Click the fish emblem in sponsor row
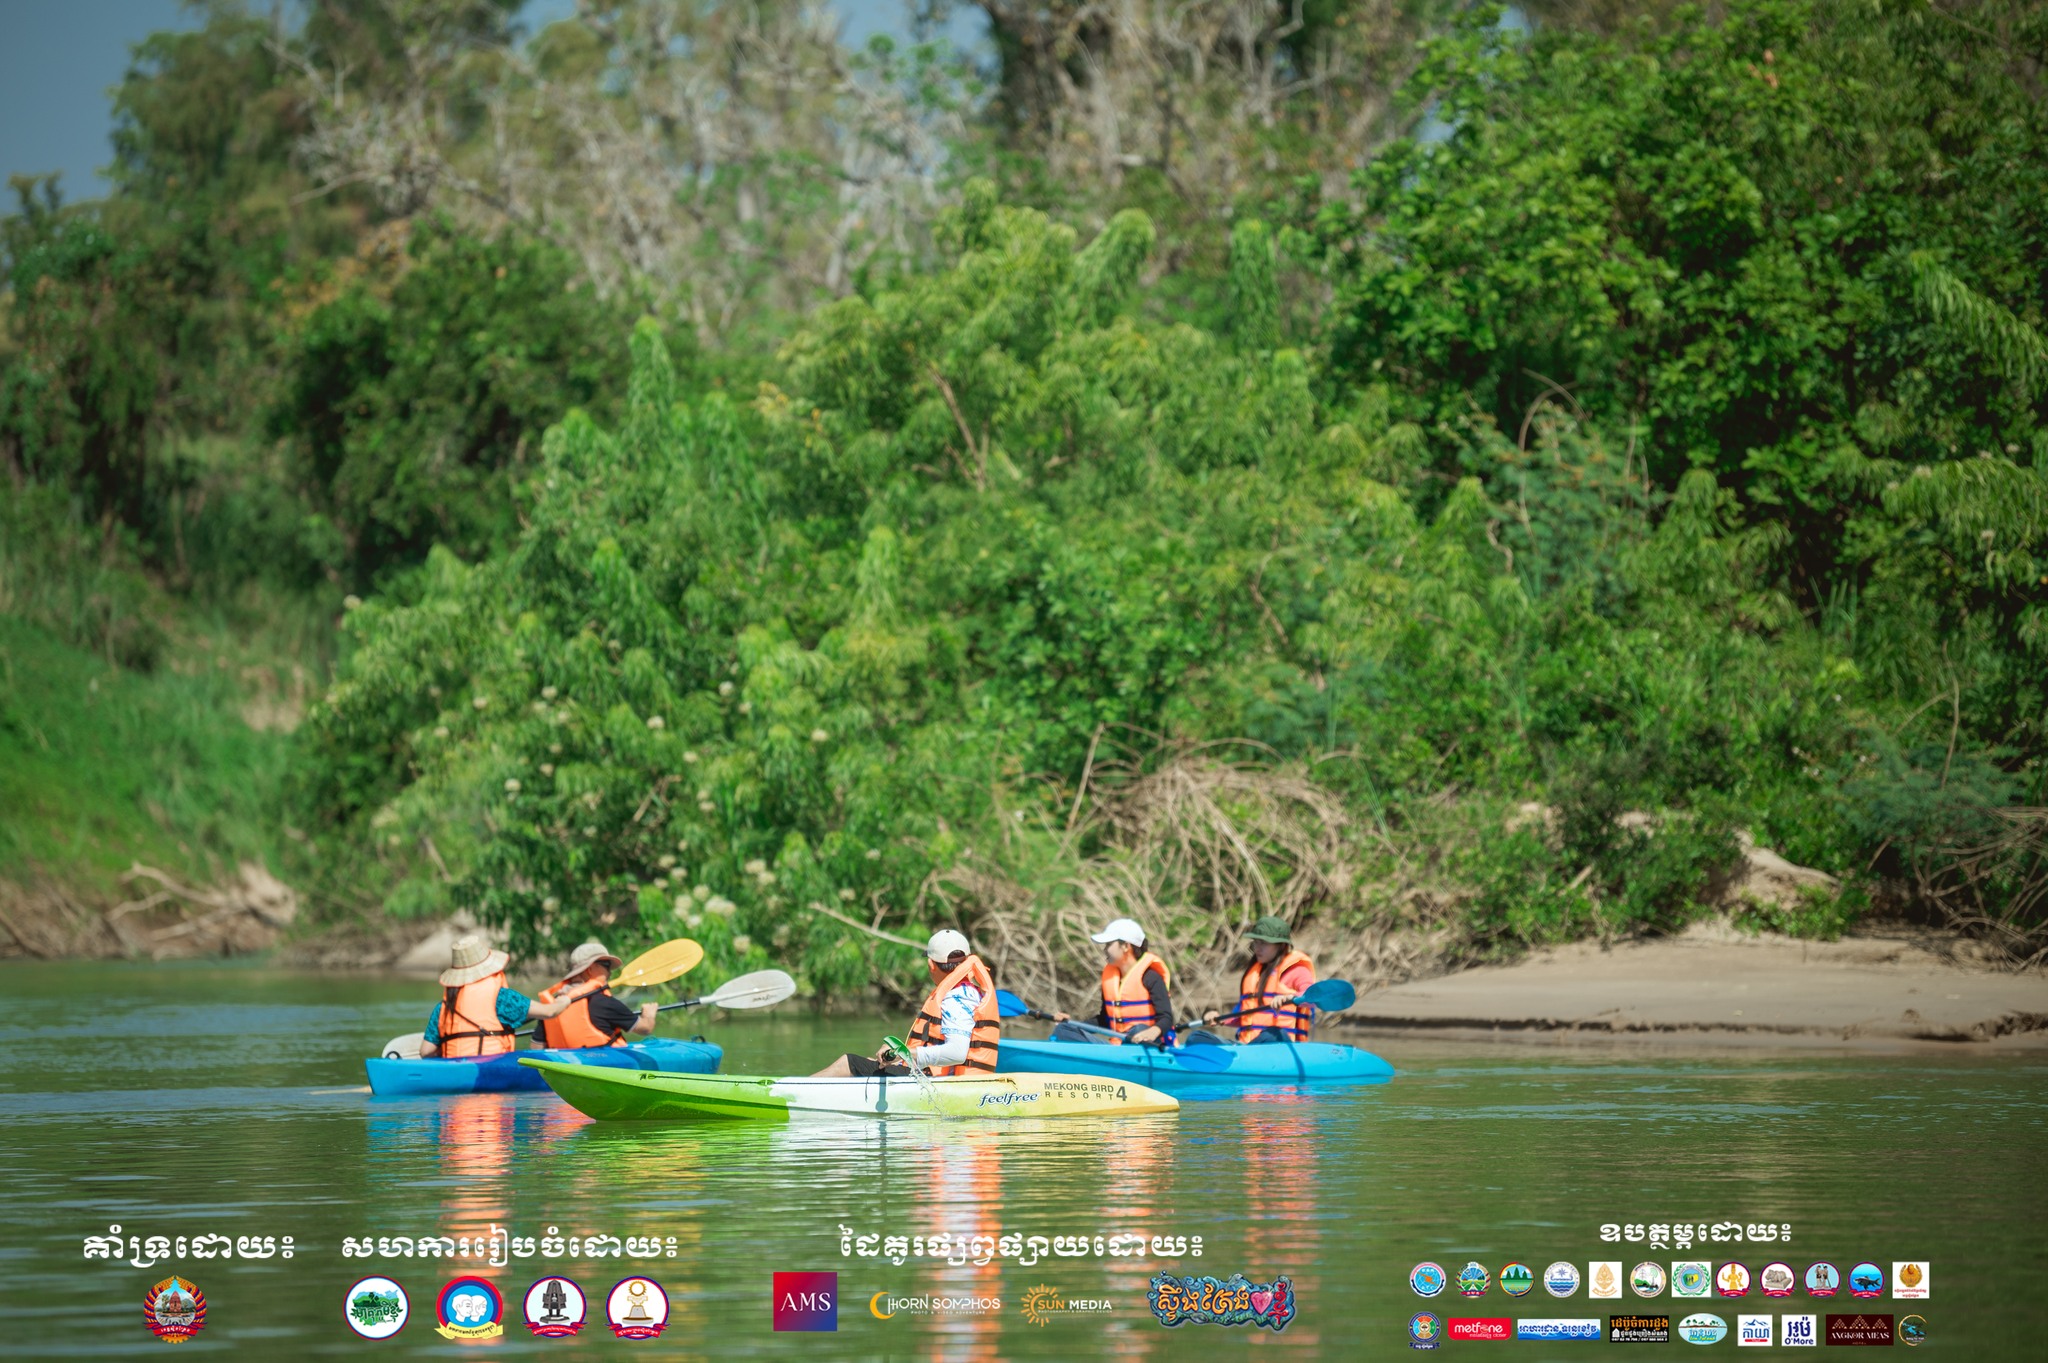2048x1363 pixels. pyautogui.click(x=1865, y=1279)
